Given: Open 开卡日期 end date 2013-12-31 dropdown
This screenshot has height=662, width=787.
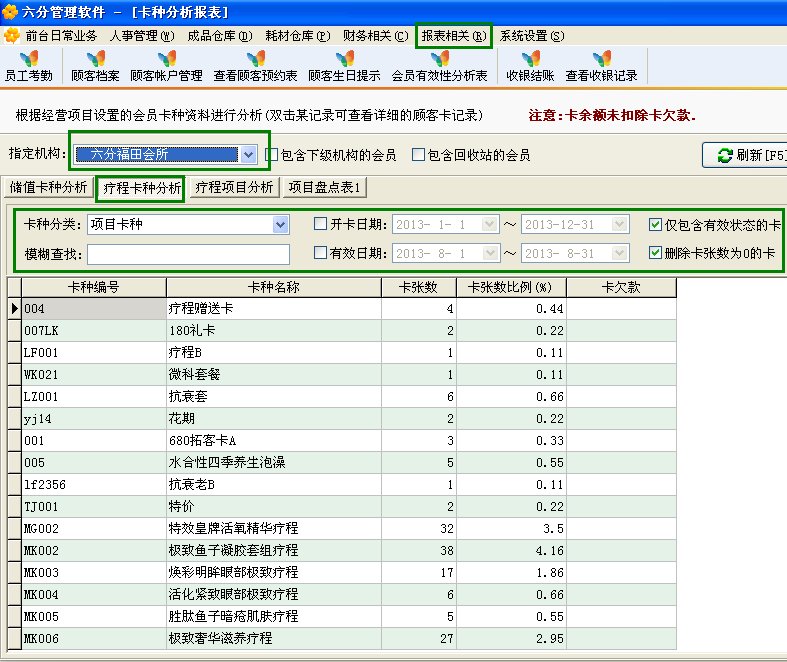Looking at the screenshot, I should pyautogui.click(x=620, y=224).
